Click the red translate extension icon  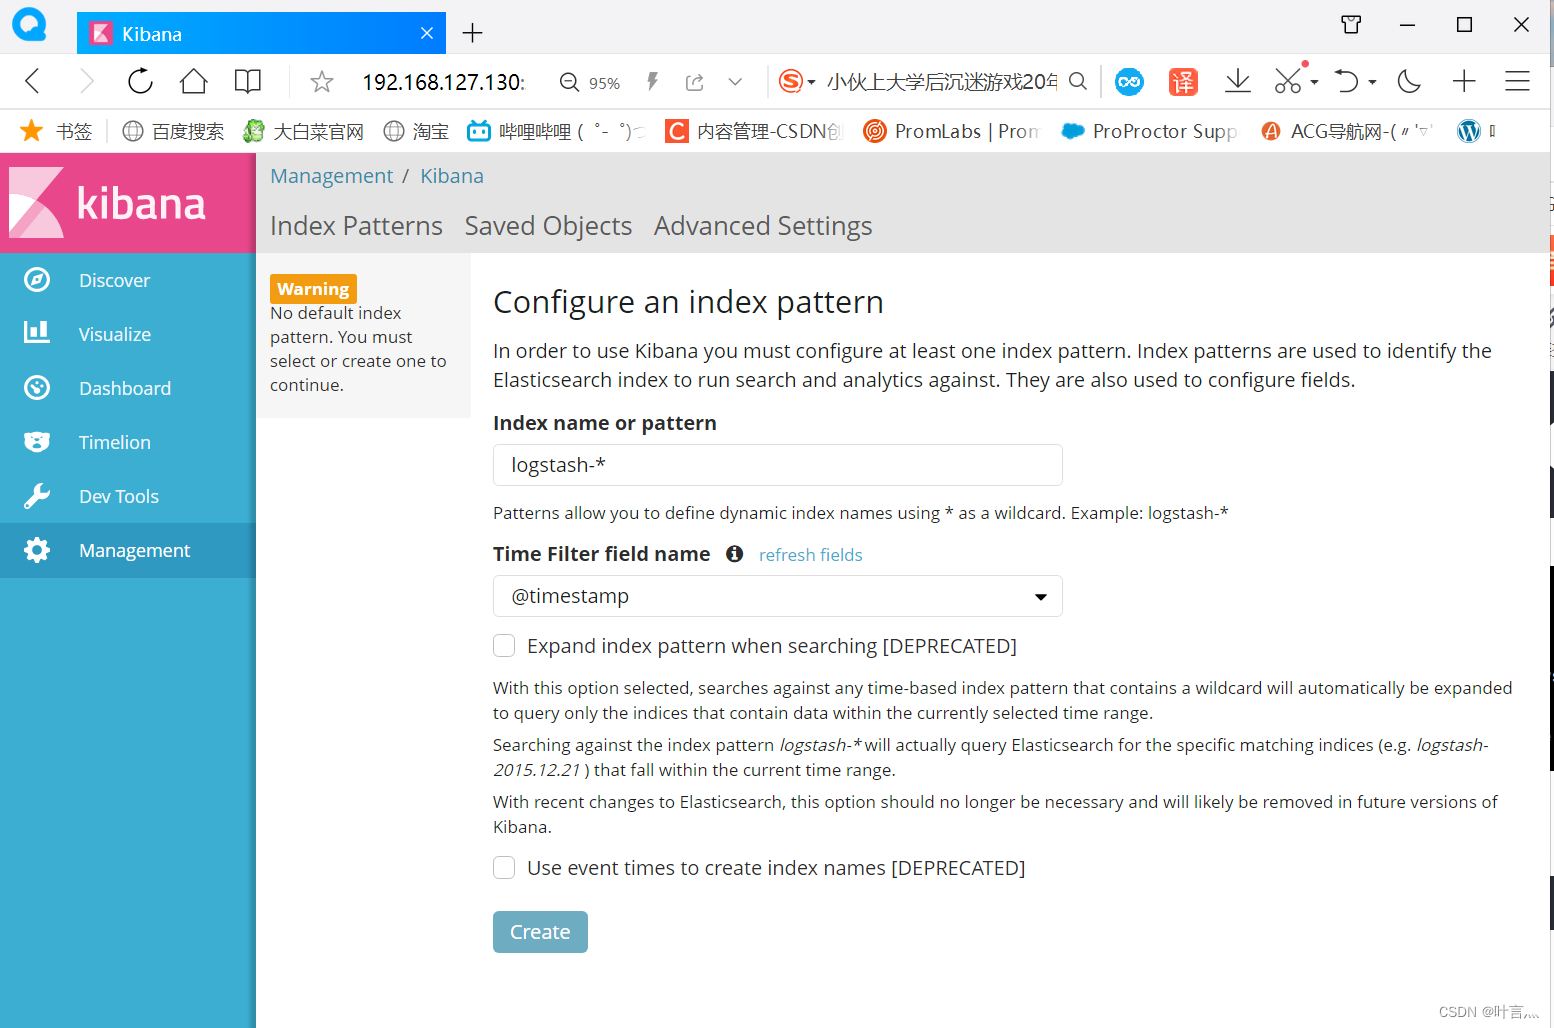(1183, 82)
